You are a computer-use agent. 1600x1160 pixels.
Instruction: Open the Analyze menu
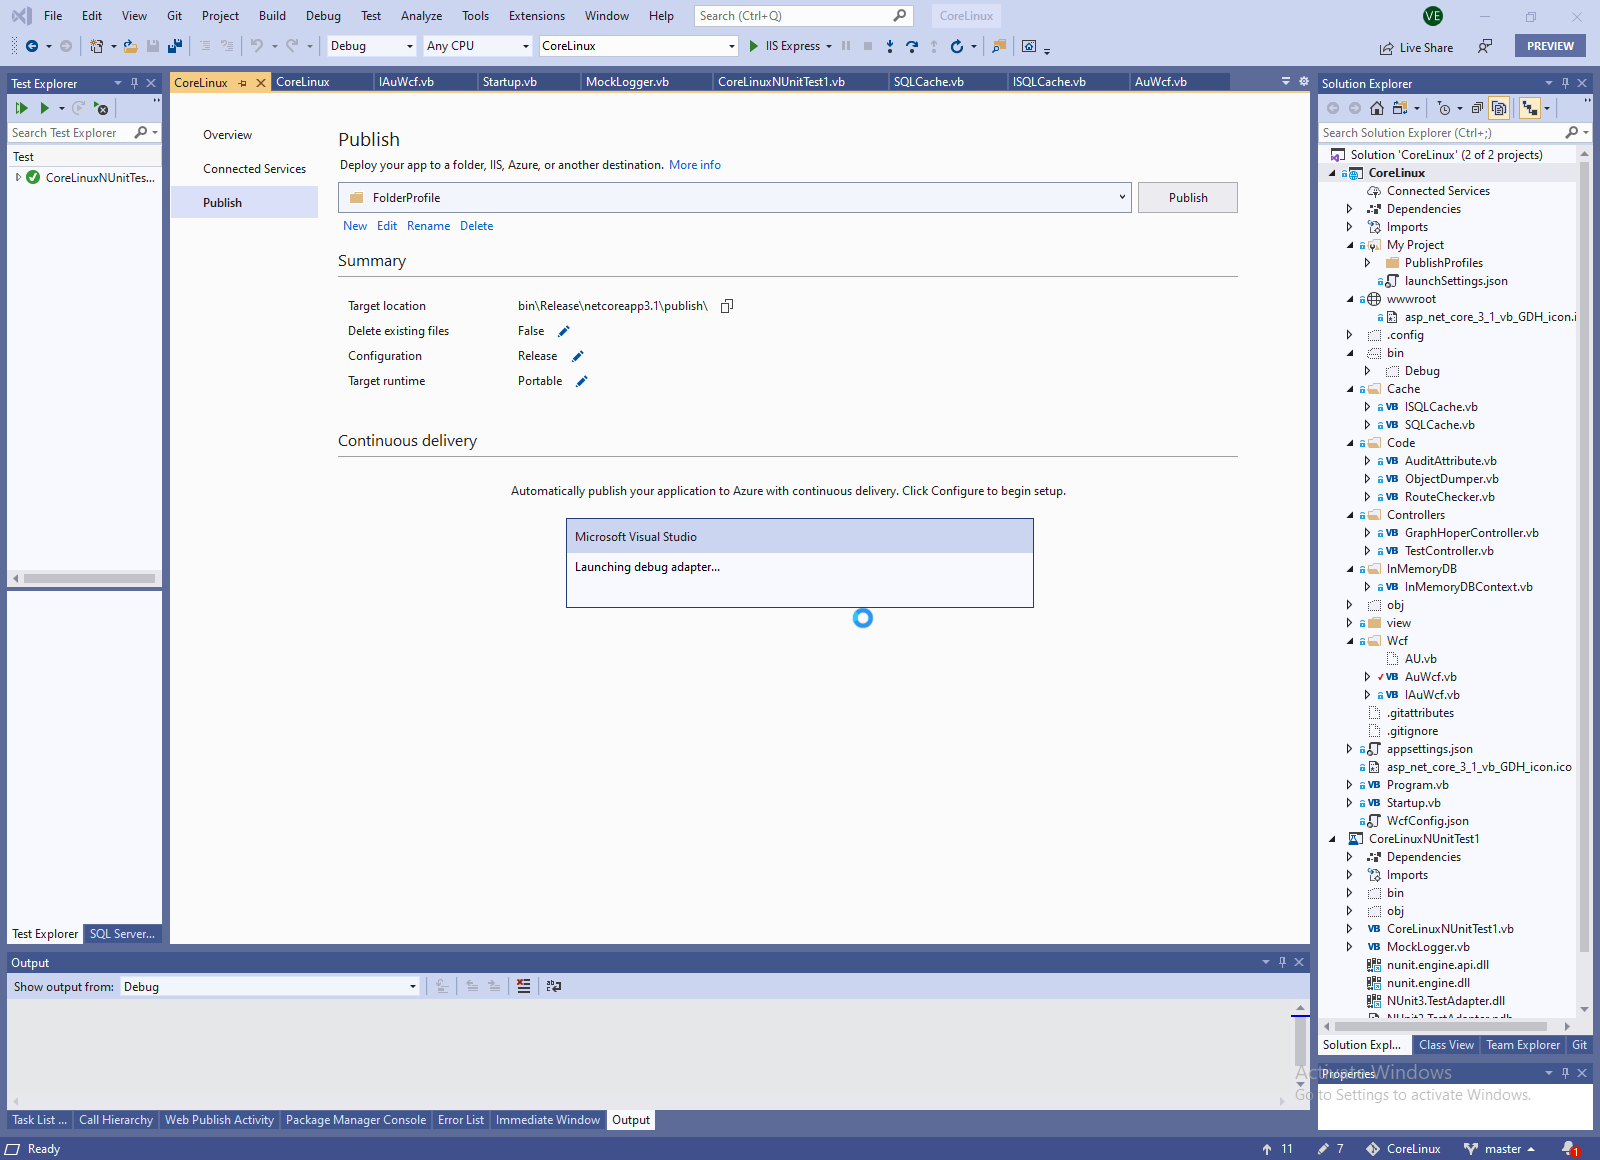point(421,16)
